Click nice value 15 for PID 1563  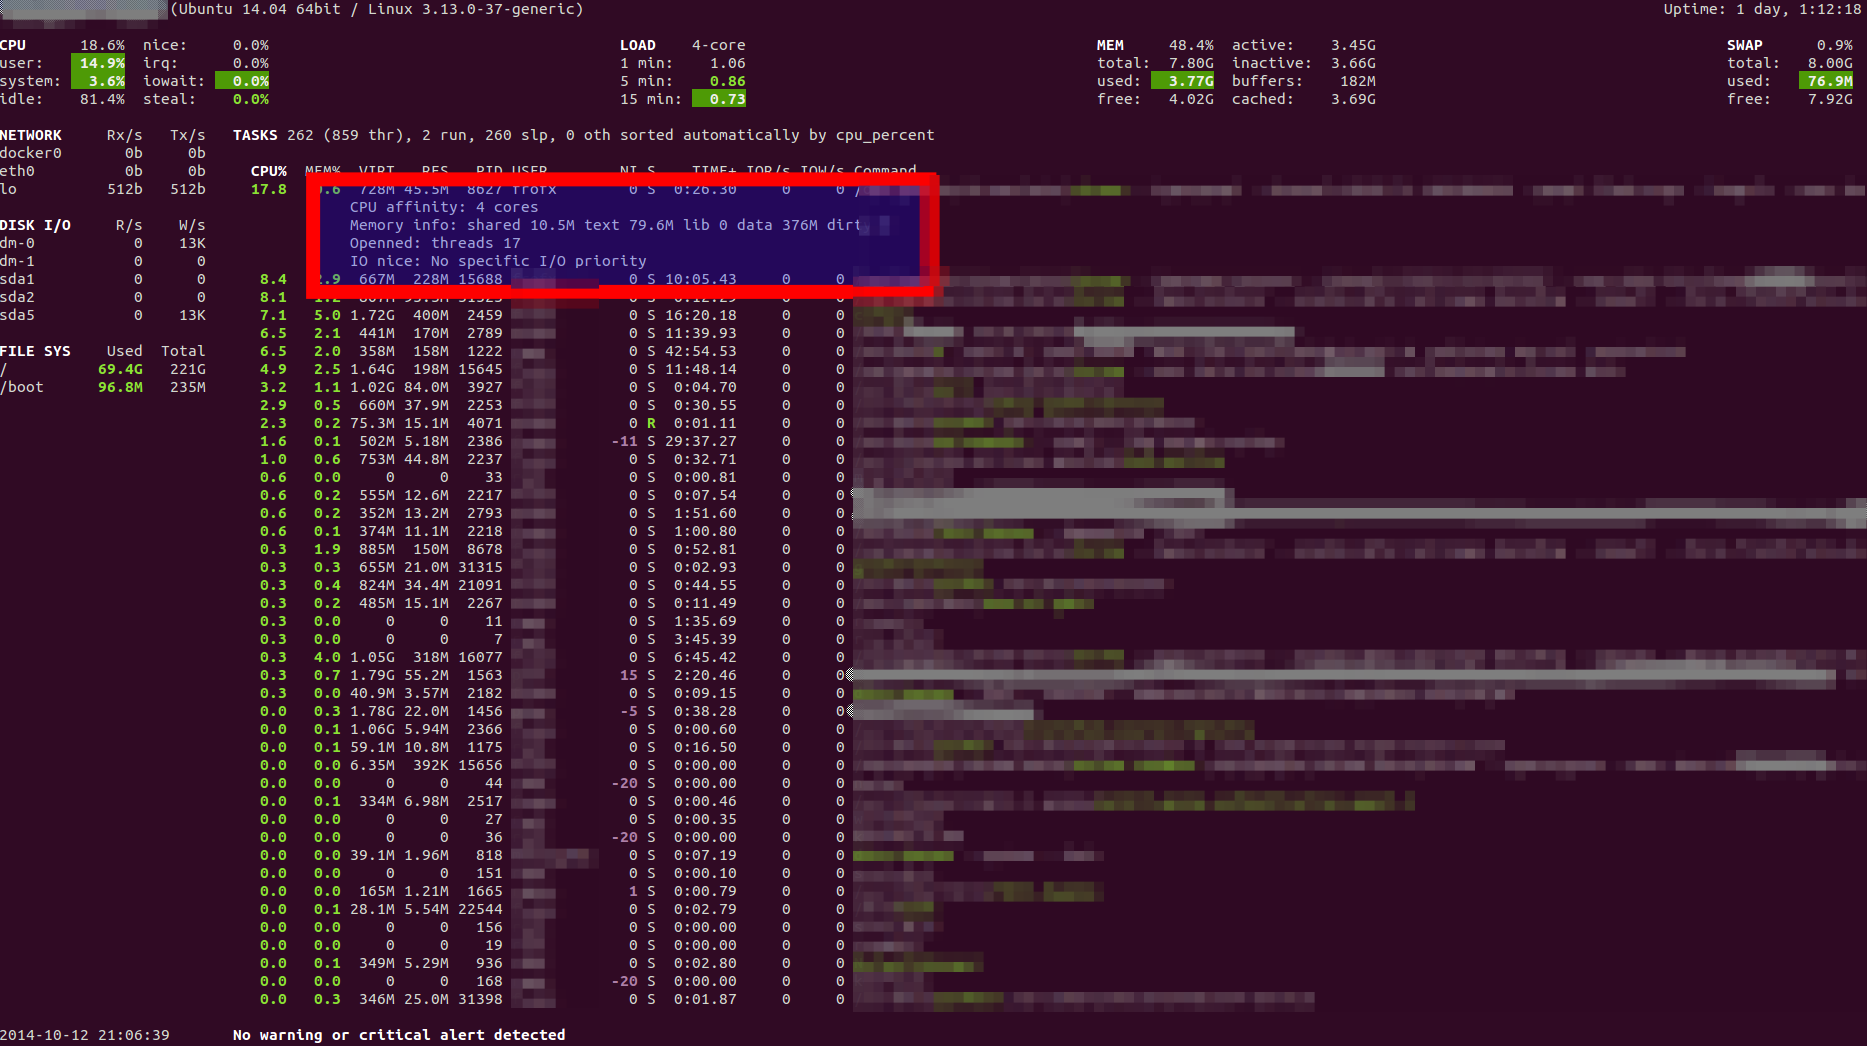tap(629, 675)
